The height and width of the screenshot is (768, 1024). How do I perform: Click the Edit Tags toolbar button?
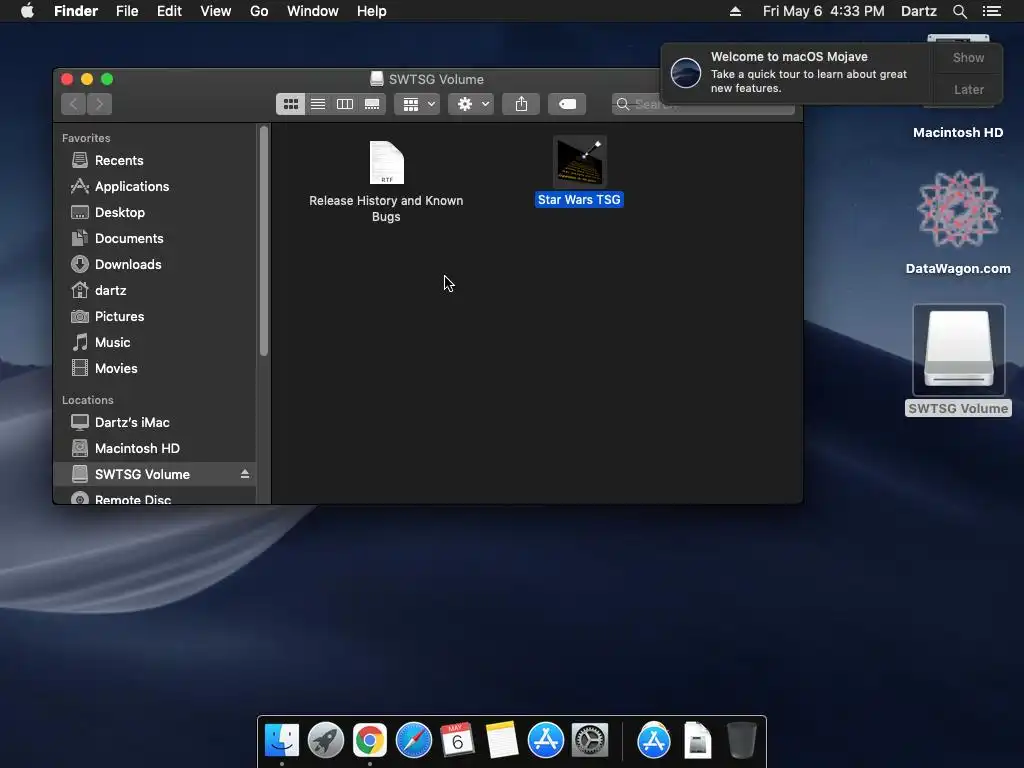point(567,104)
